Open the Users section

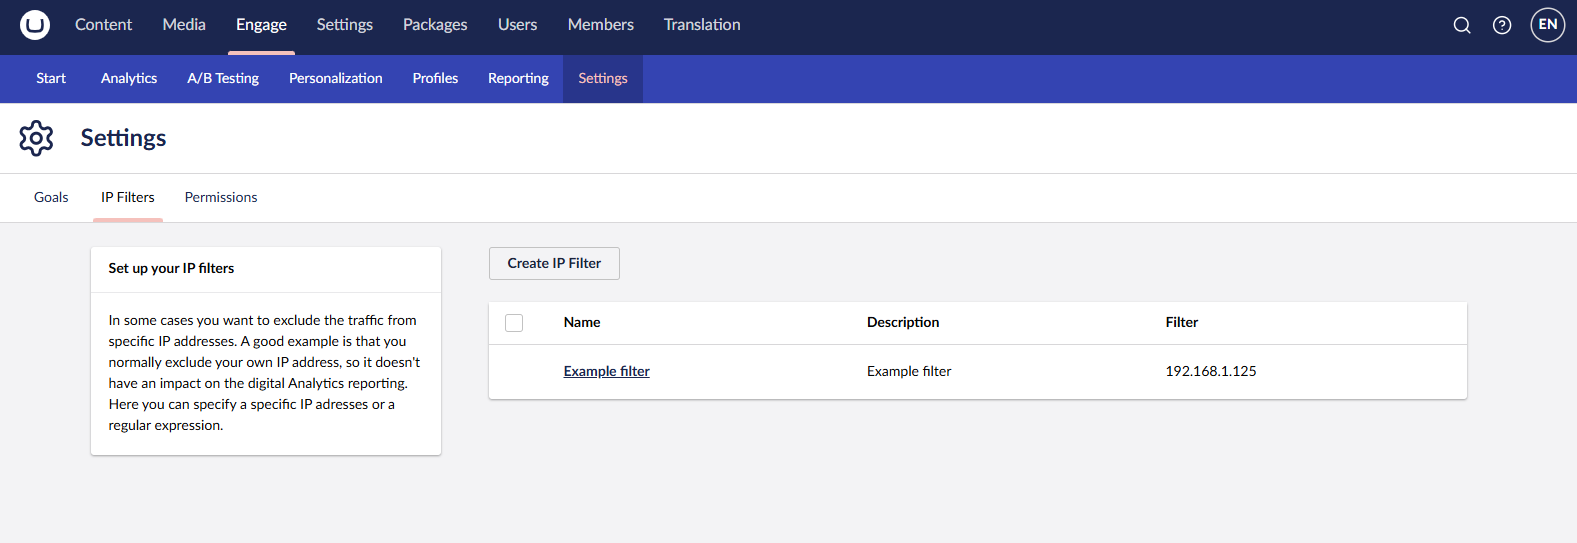[x=518, y=25]
